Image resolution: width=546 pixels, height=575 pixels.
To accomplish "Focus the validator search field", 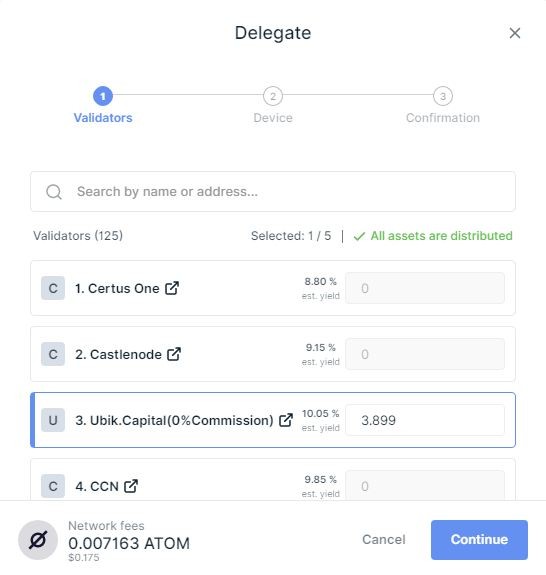I will tap(273, 191).
